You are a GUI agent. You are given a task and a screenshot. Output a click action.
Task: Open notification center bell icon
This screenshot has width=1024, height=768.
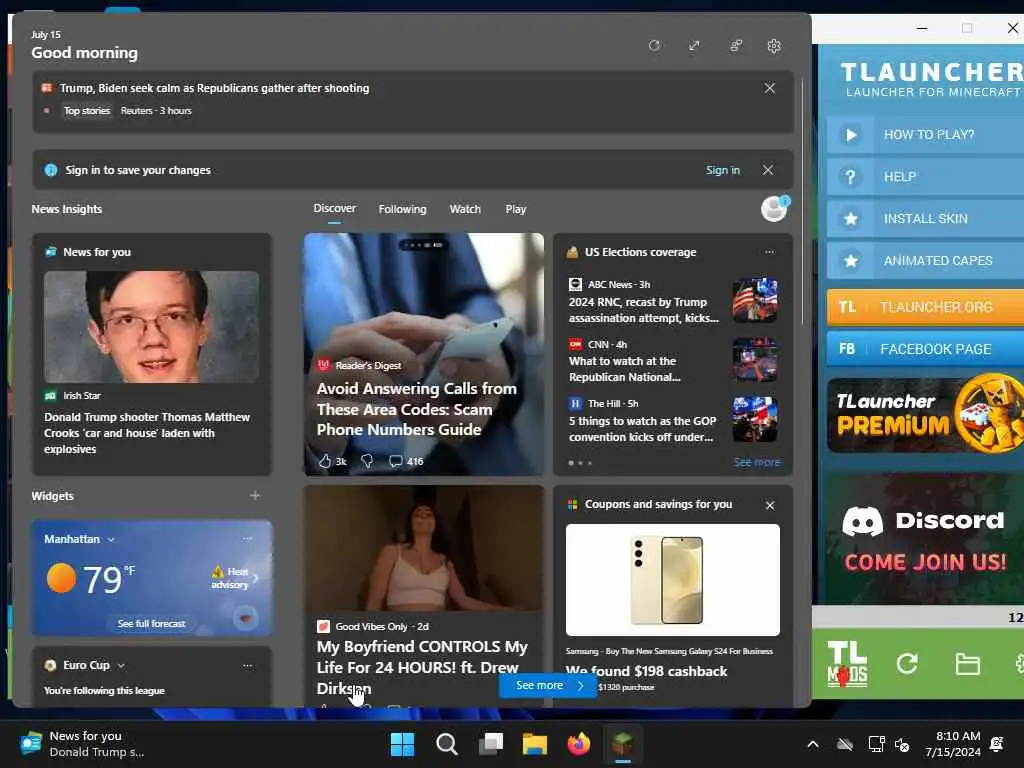997,744
